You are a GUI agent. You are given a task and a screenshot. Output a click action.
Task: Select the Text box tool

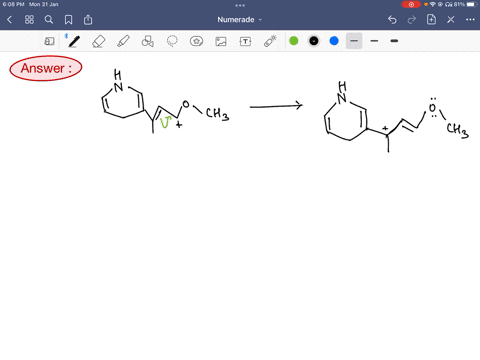tap(245, 41)
